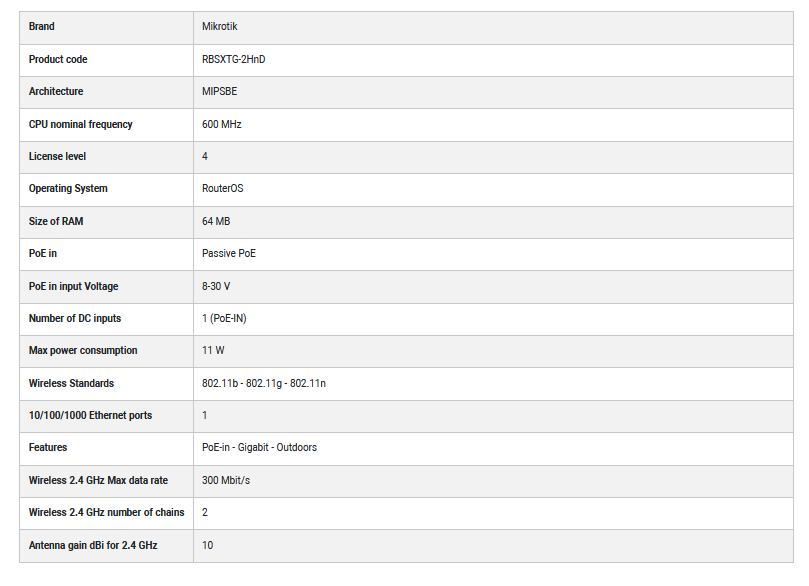Image resolution: width=809 pixels, height=586 pixels.
Task: Click the 11 W power consumption value
Action: (x=213, y=350)
